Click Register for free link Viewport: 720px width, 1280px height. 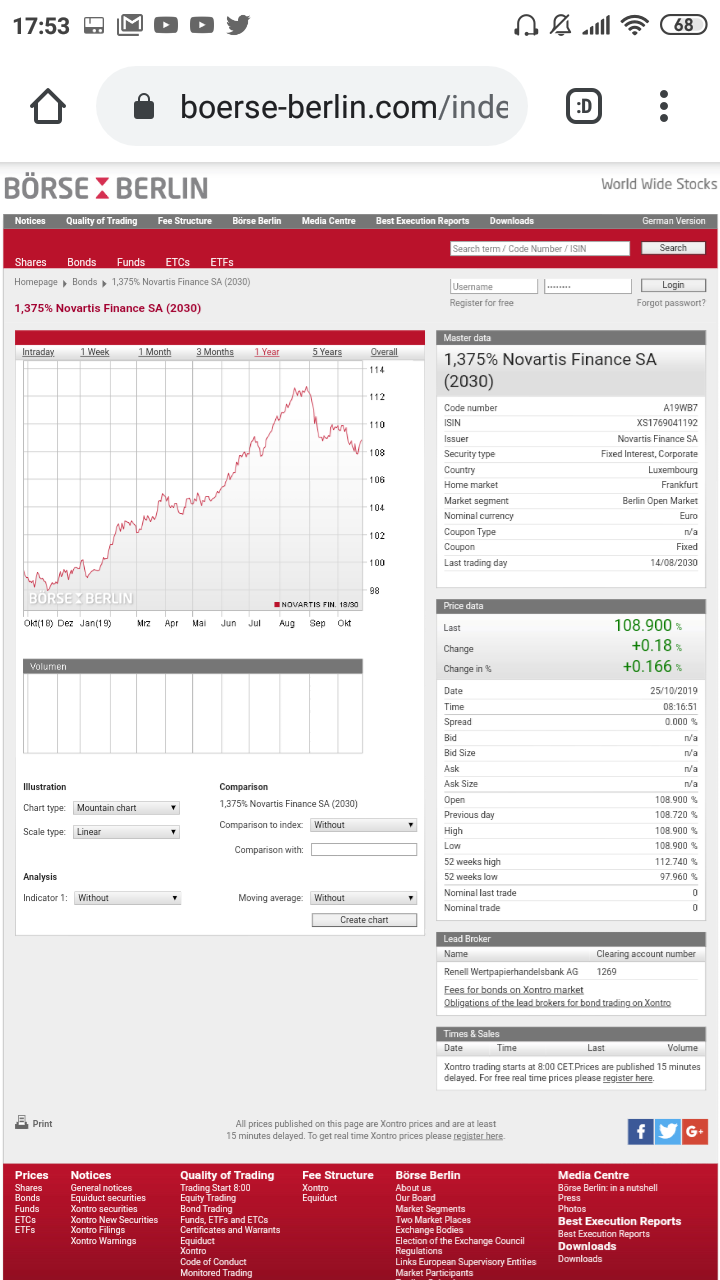point(482,303)
